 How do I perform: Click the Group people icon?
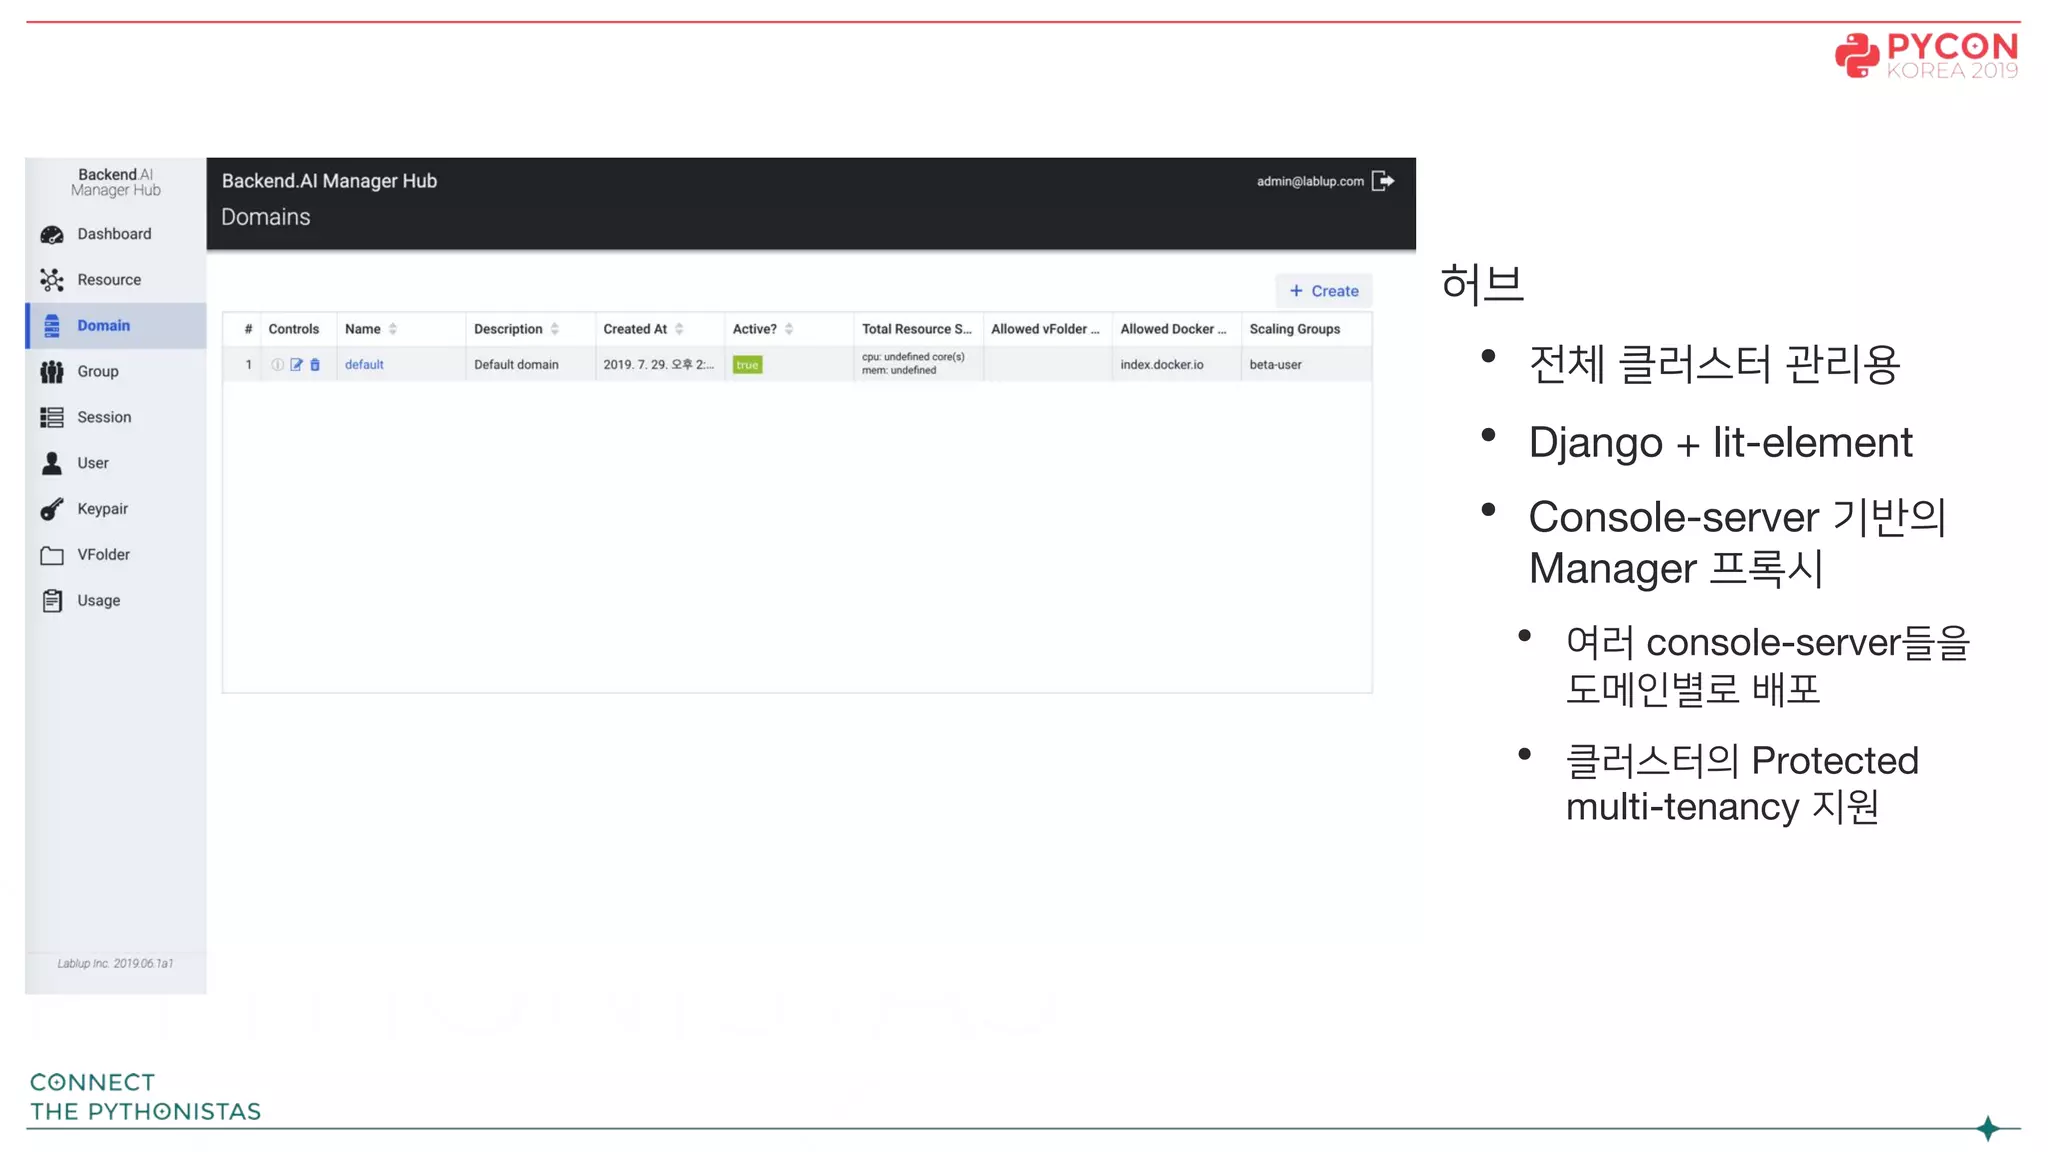52,372
